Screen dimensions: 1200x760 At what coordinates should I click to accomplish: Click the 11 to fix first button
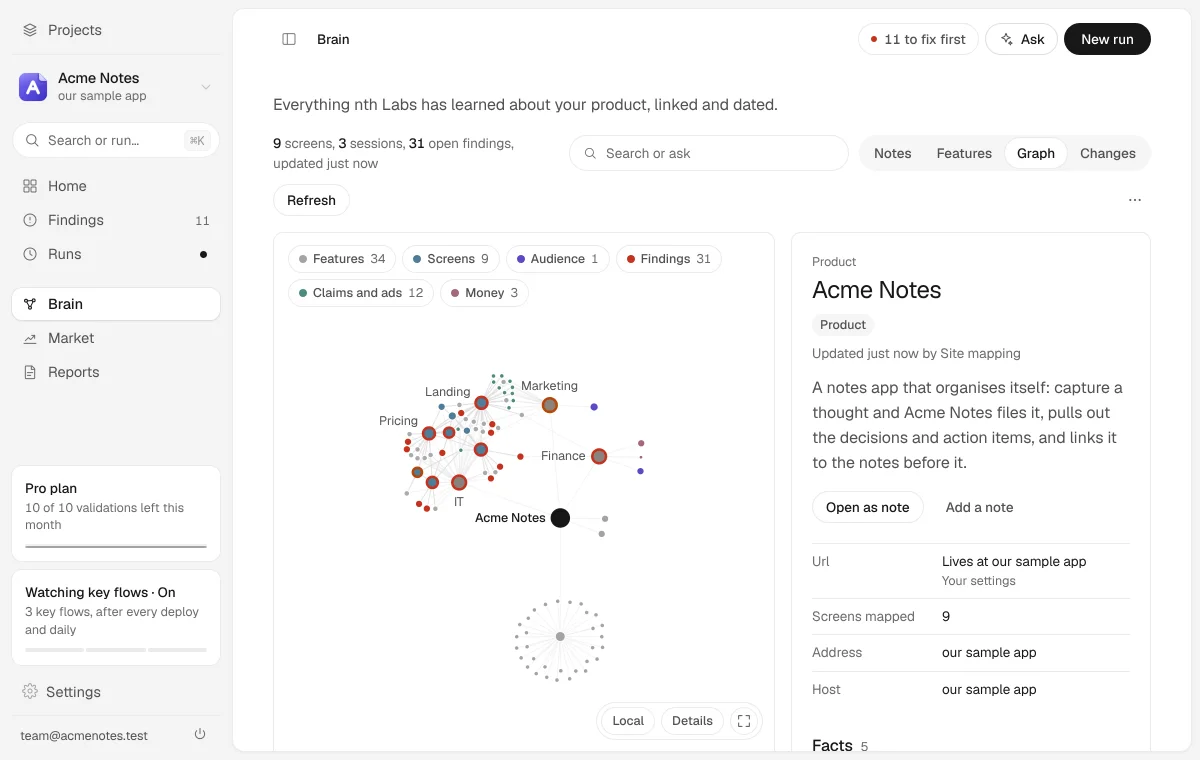(918, 39)
